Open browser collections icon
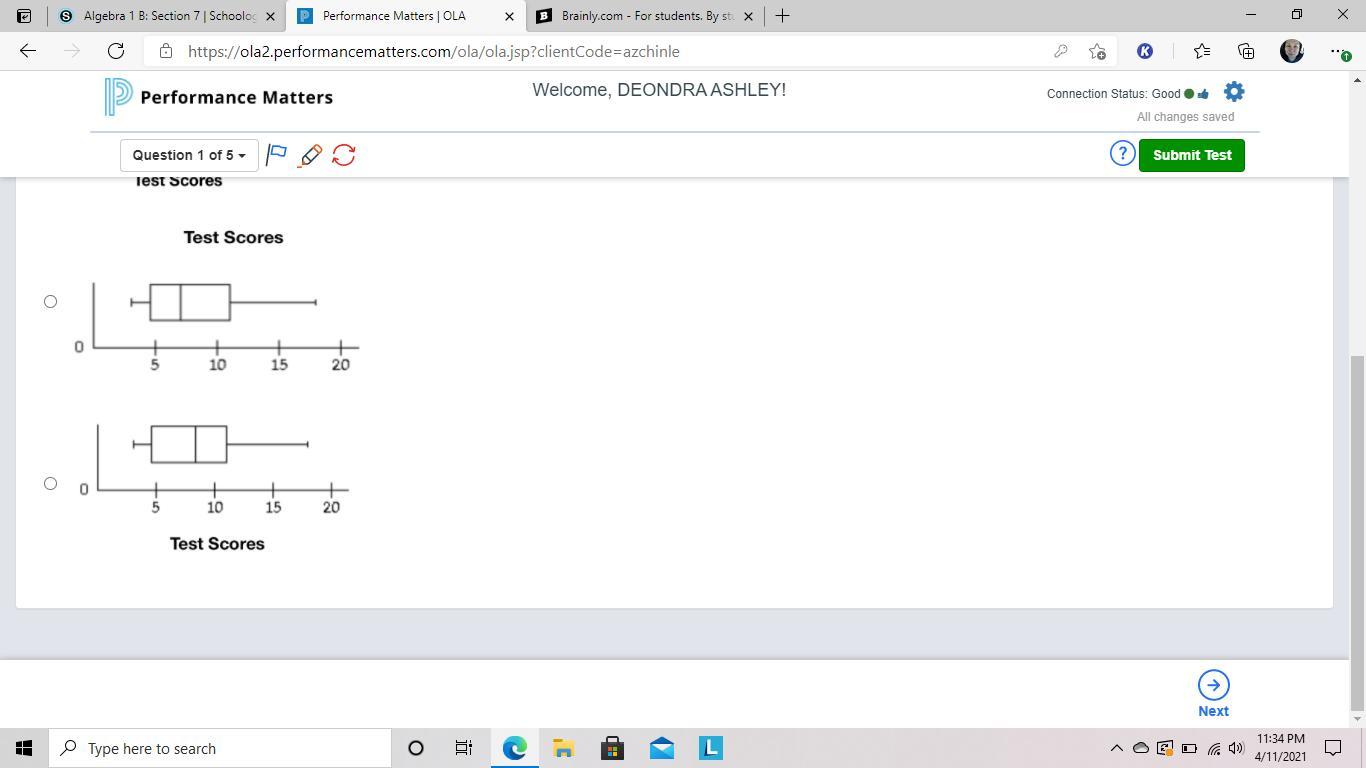This screenshot has width=1366, height=768. coord(1246,51)
